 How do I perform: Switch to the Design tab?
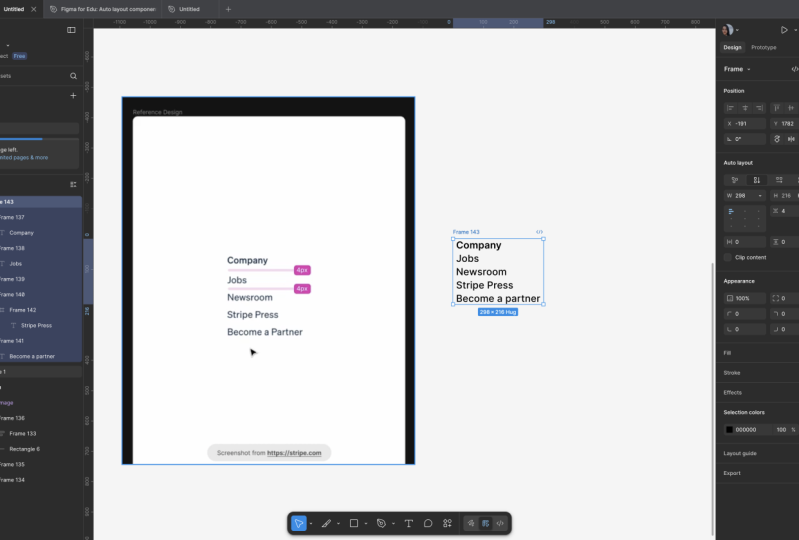(x=732, y=47)
